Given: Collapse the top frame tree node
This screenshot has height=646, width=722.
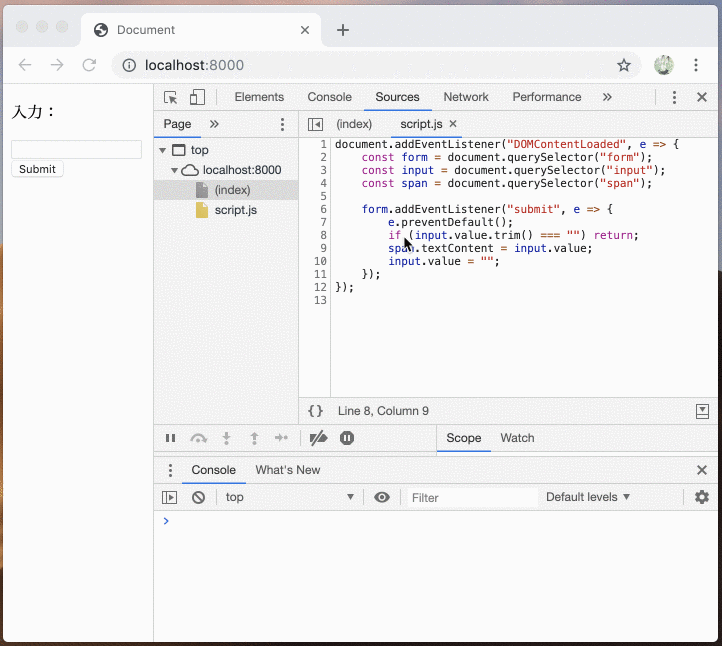Looking at the screenshot, I should (x=163, y=150).
